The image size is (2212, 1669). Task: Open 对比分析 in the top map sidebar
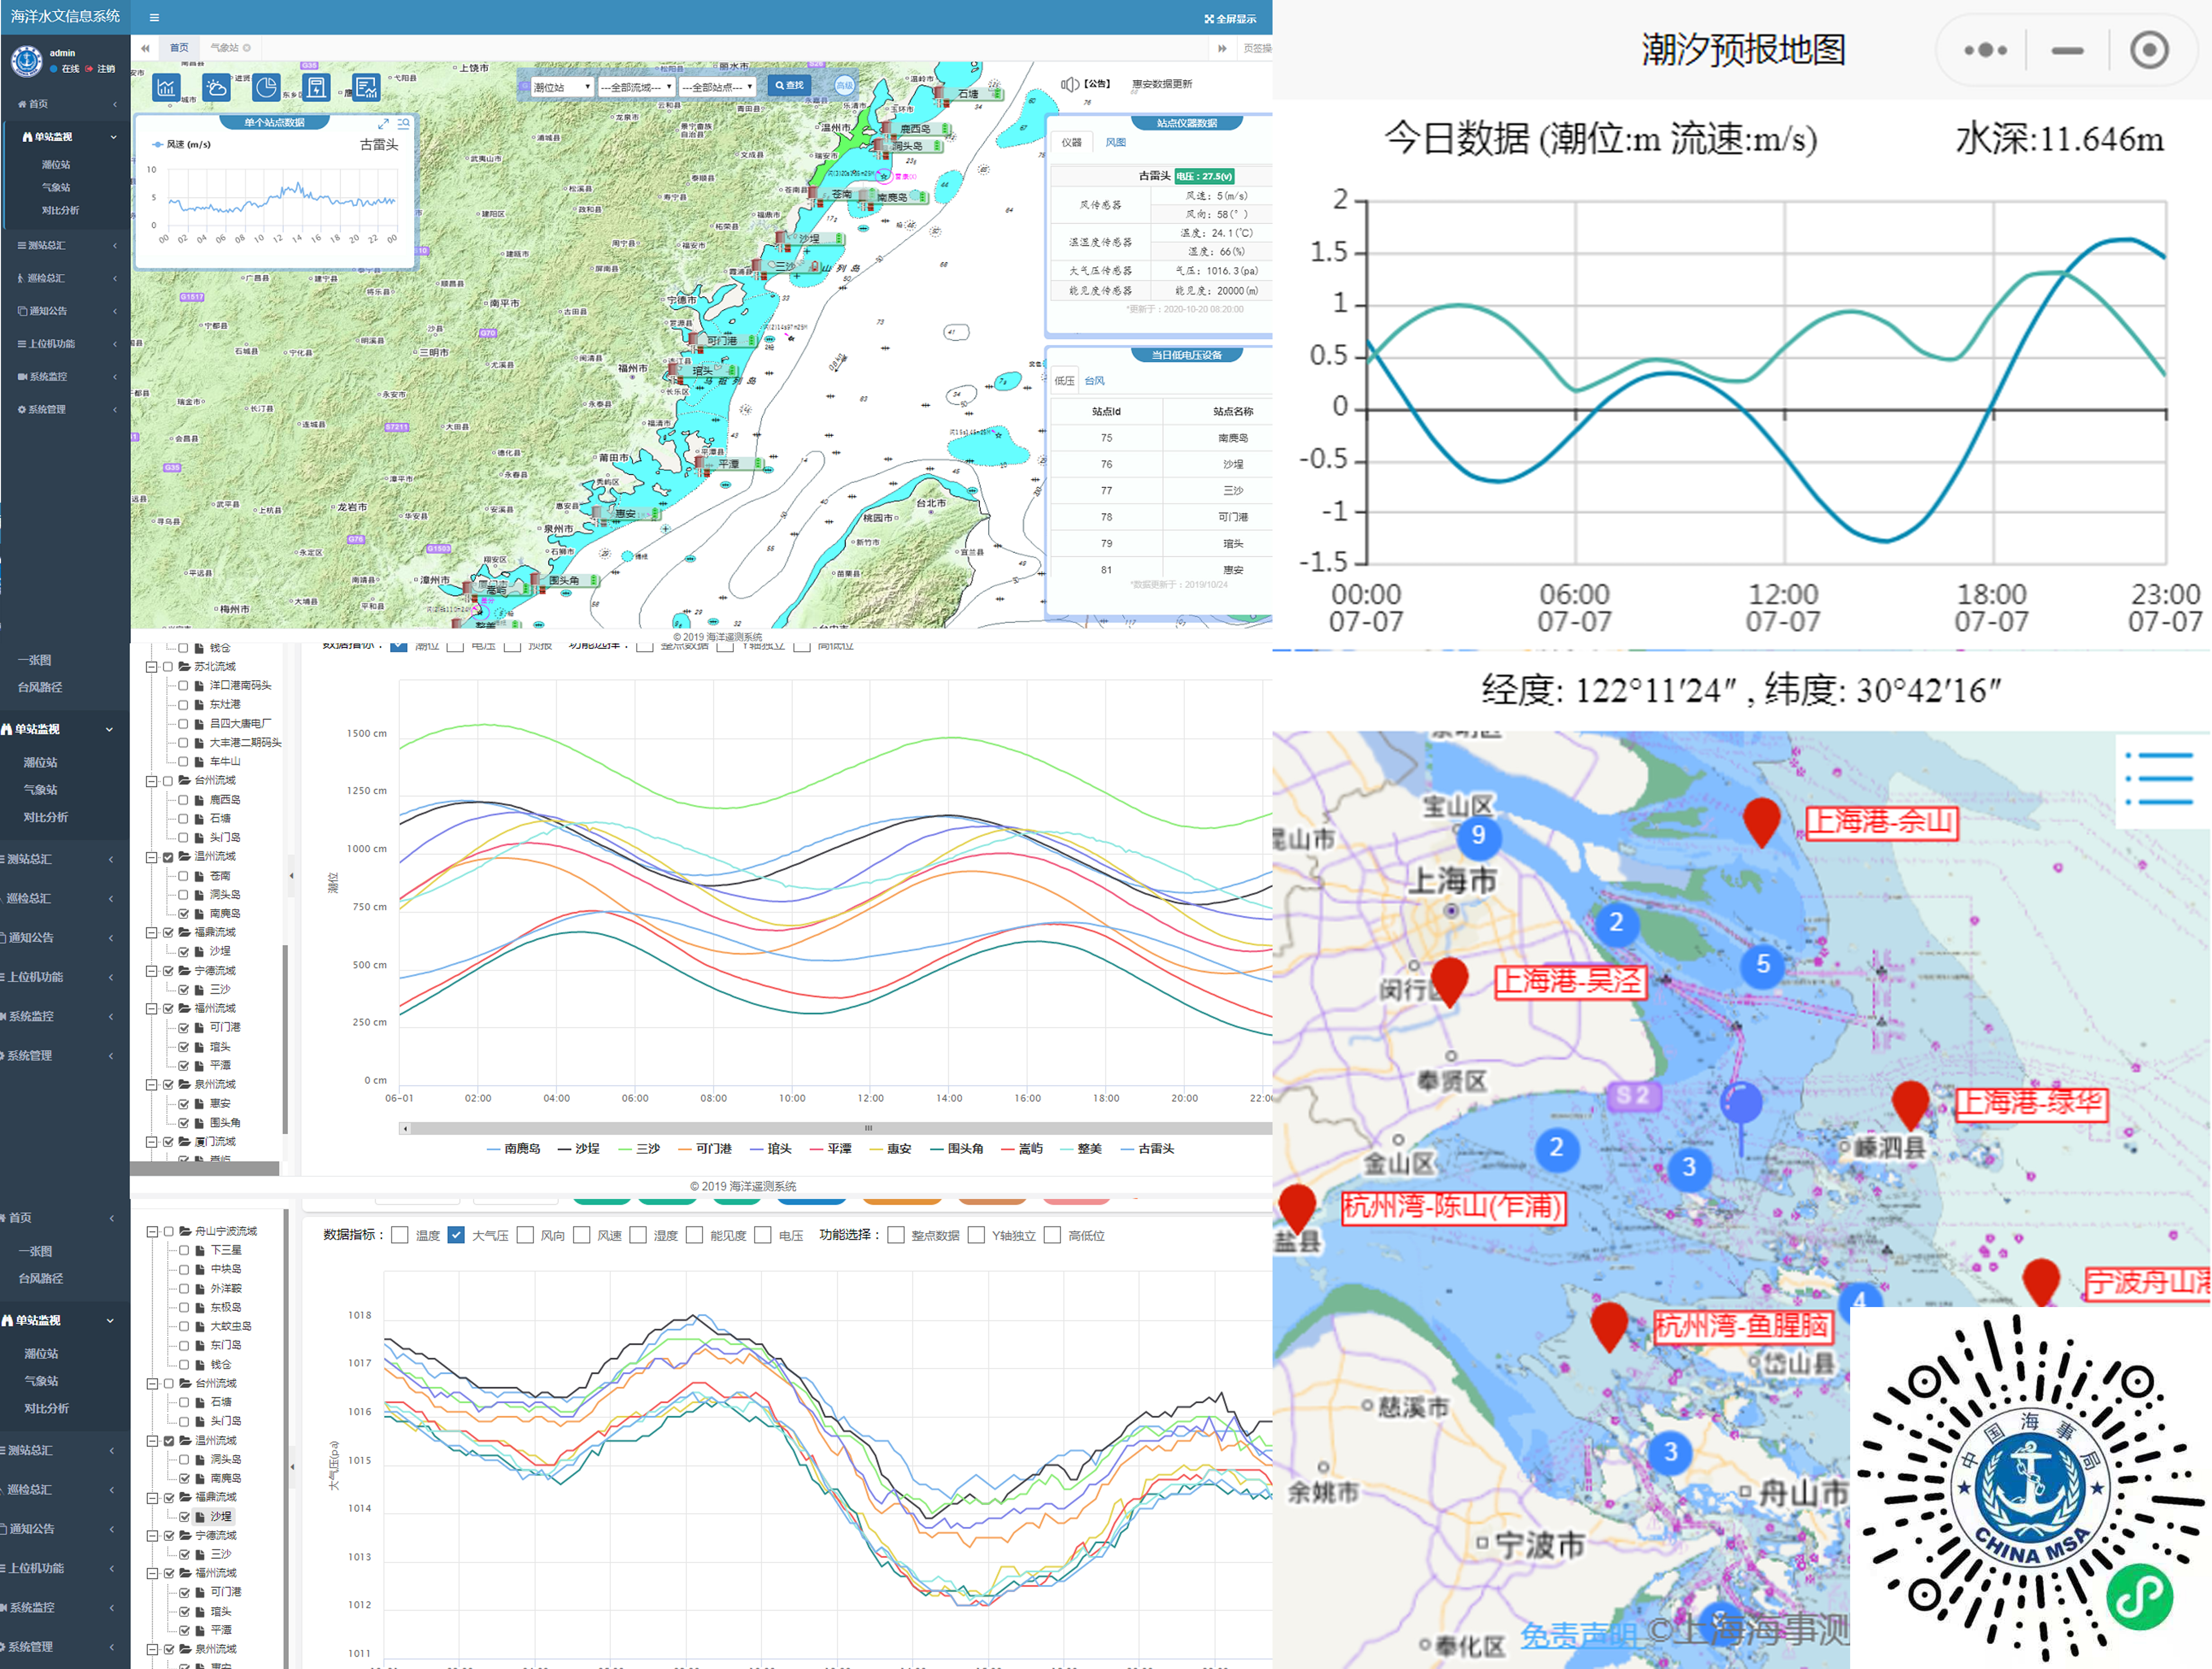coord(60,210)
